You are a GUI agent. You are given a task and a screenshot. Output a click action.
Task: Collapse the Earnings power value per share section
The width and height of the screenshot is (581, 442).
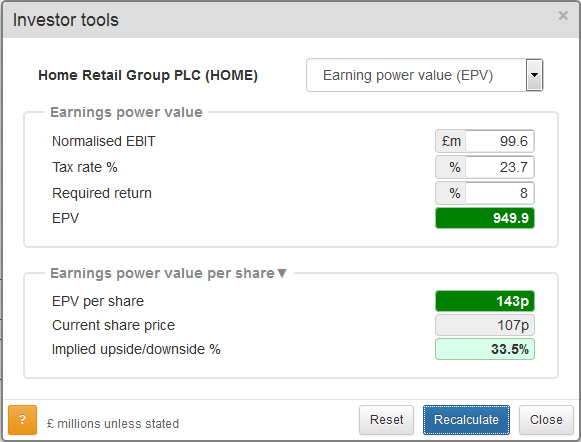click(282, 273)
